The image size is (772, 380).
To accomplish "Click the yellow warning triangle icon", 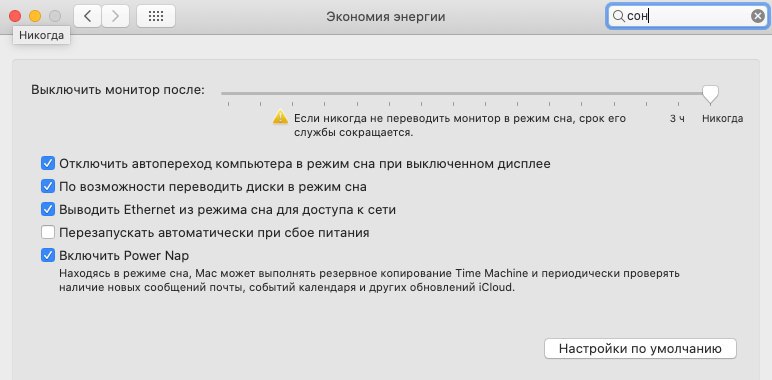I will [x=280, y=117].
